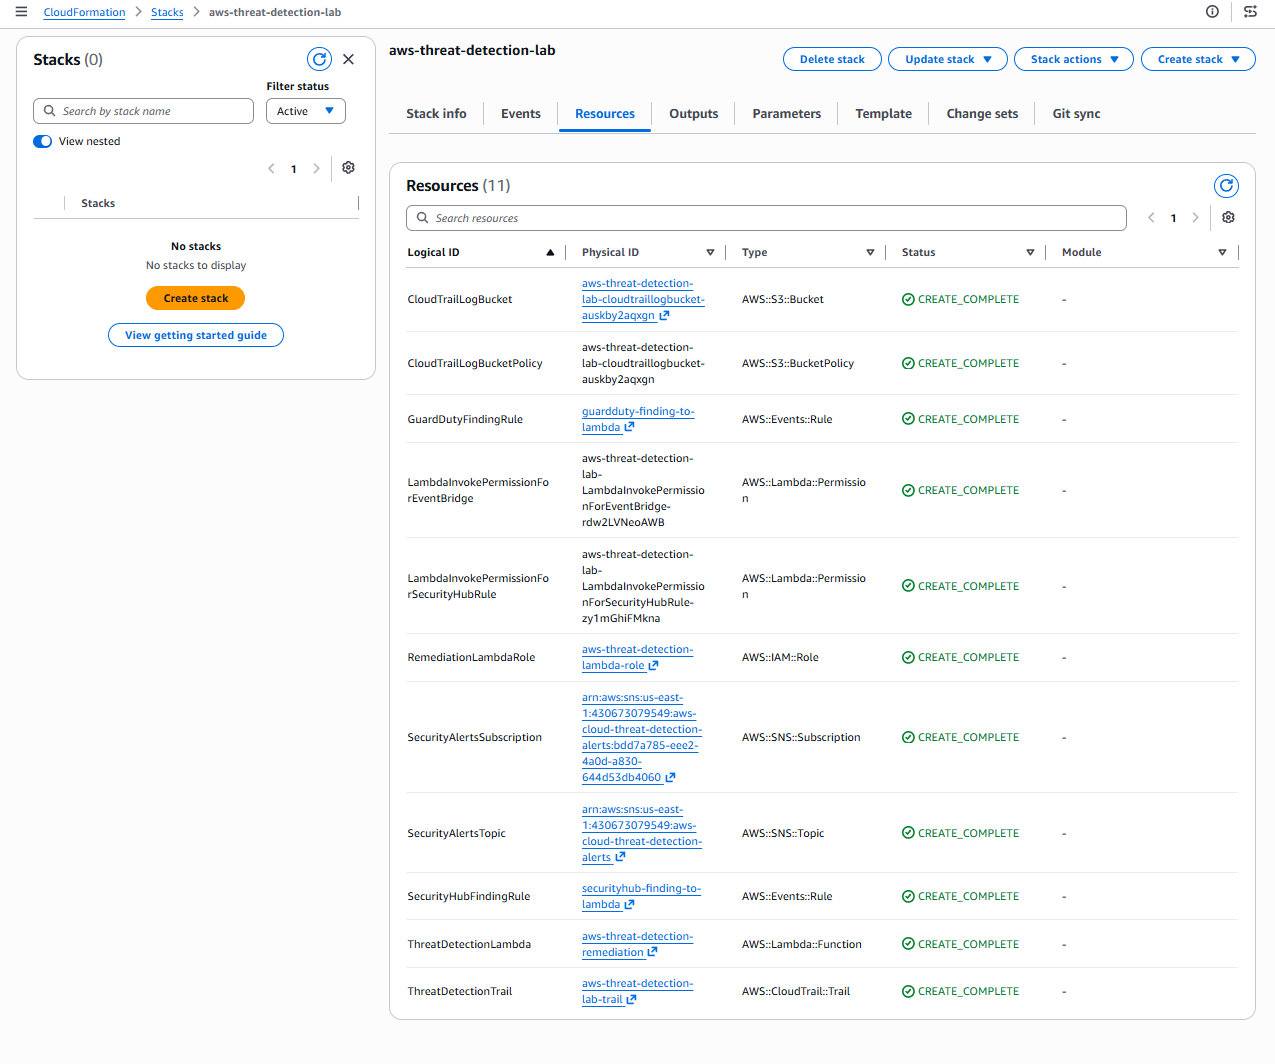Refresh the Resources table
The width and height of the screenshot is (1275, 1064).
[1226, 186]
